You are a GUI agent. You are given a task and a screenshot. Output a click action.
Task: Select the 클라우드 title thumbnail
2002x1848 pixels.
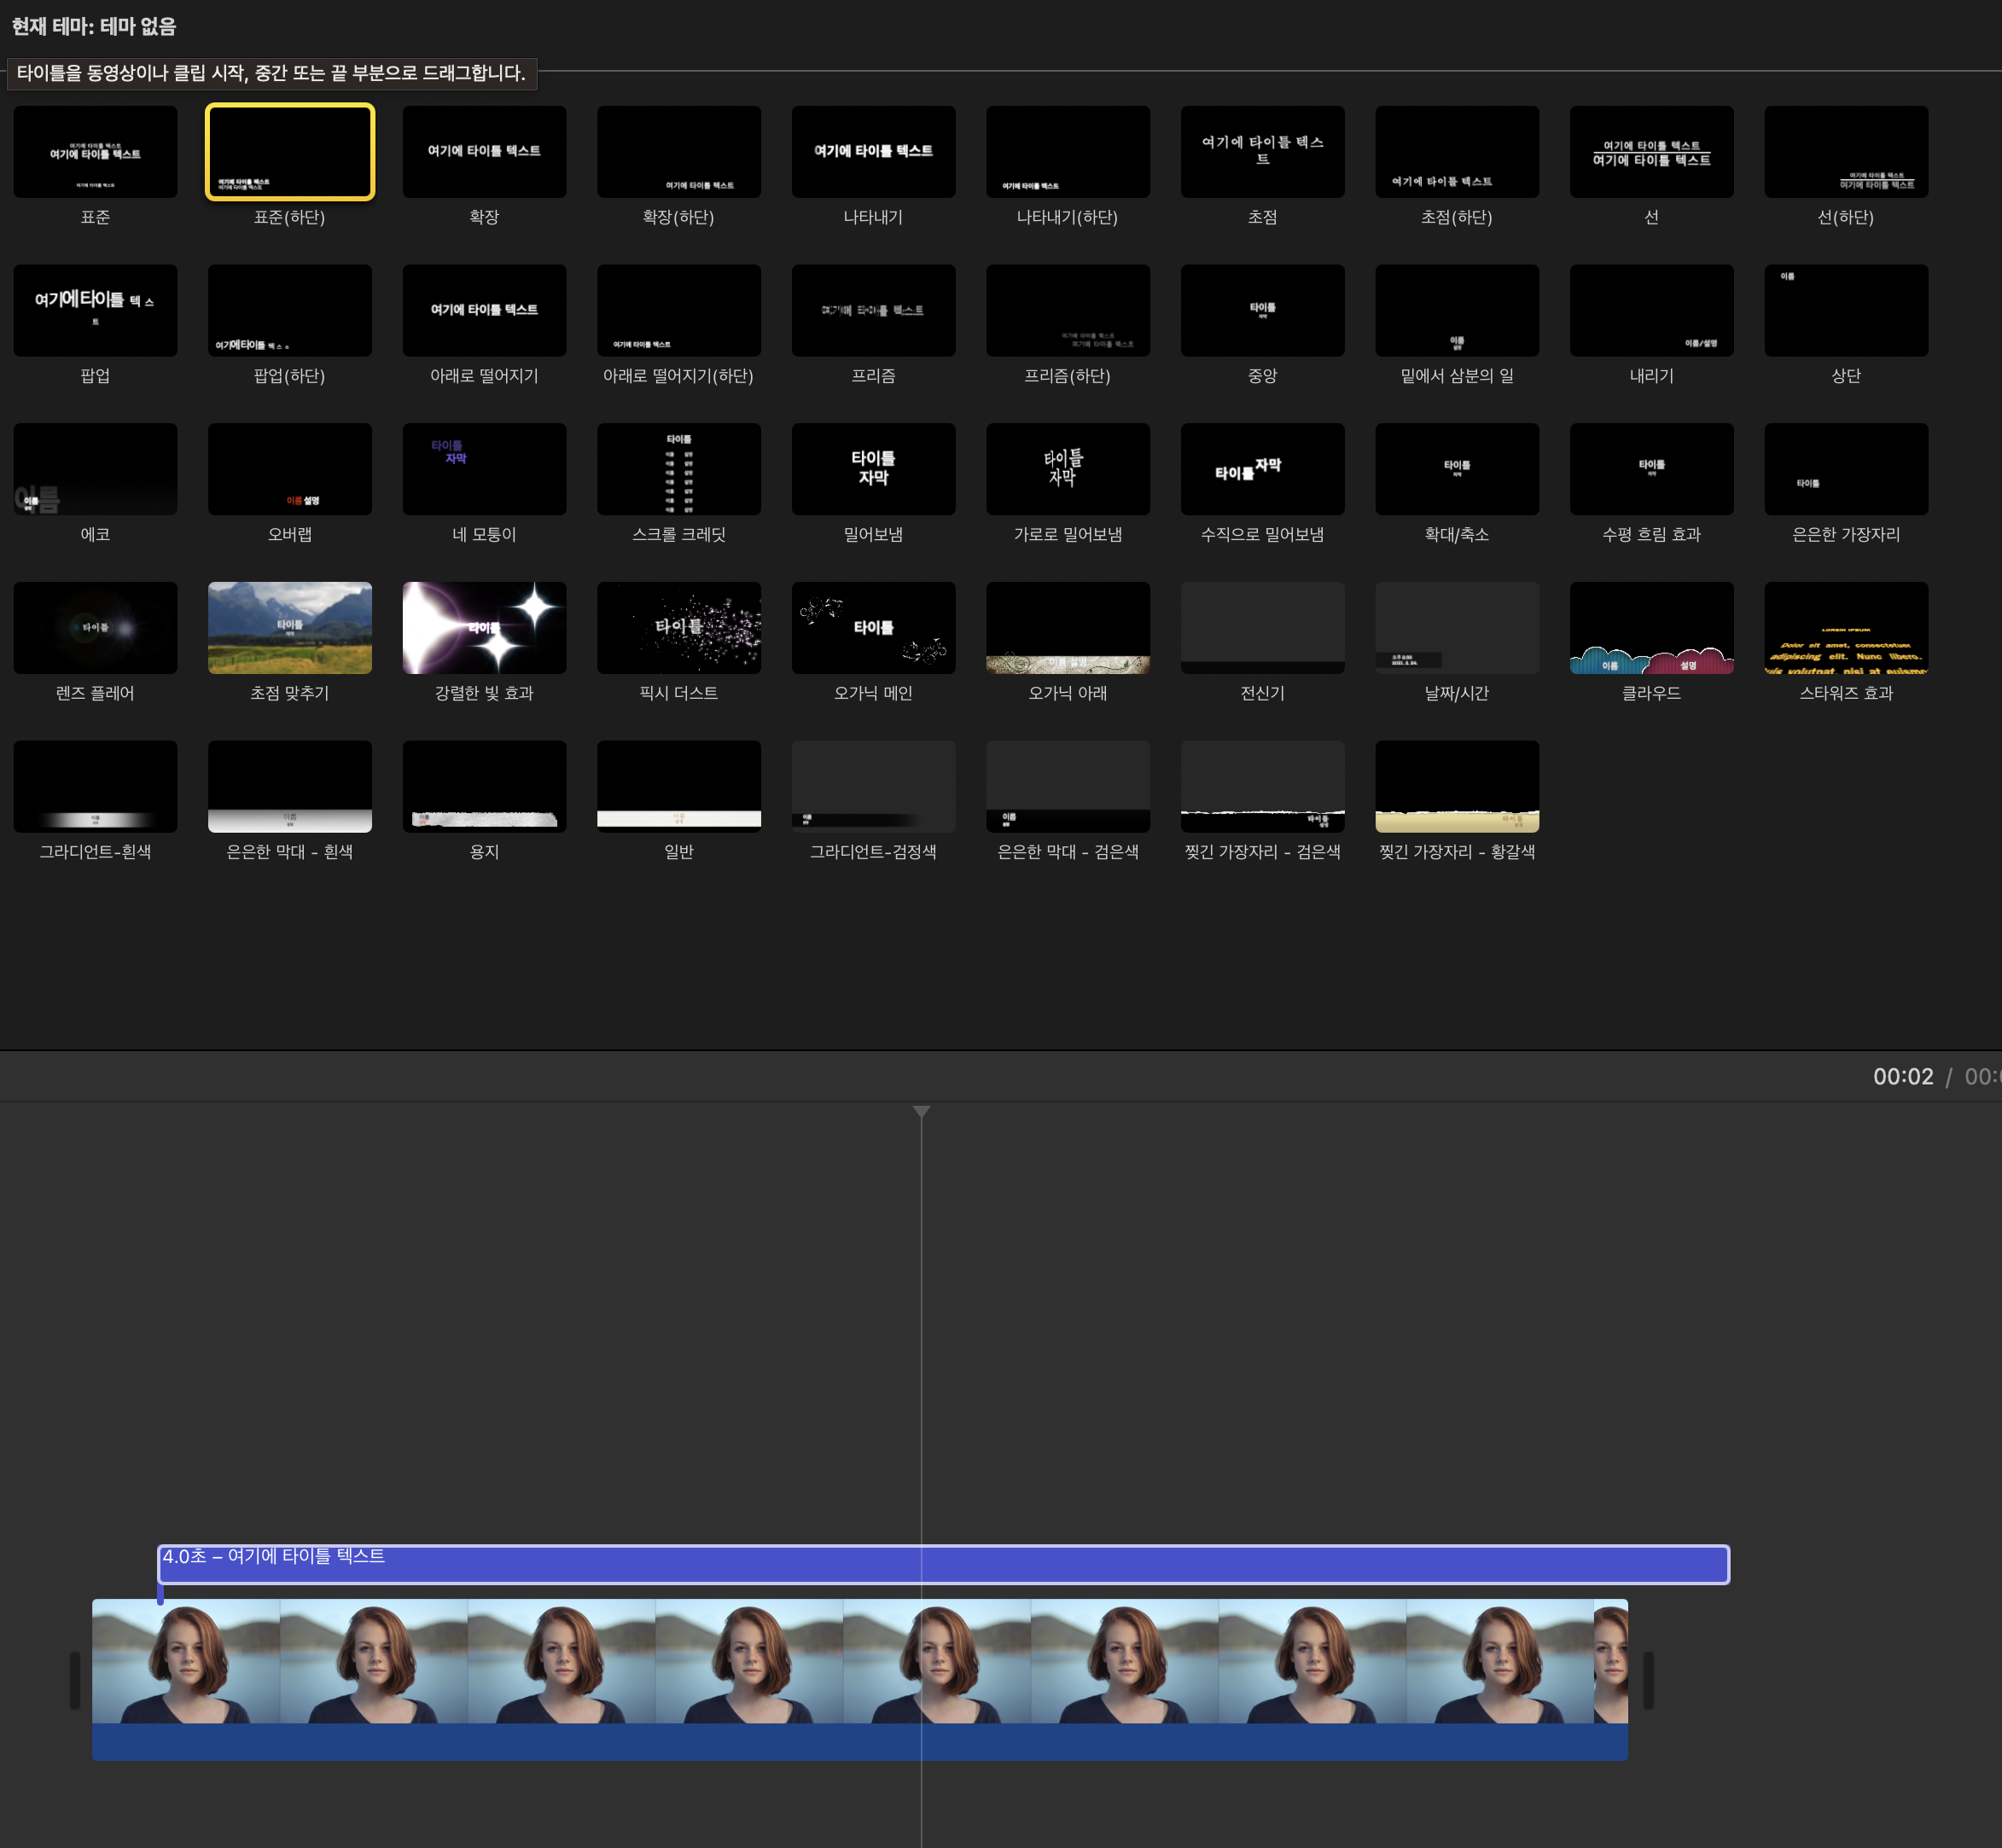pyautogui.click(x=1651, y=628)
